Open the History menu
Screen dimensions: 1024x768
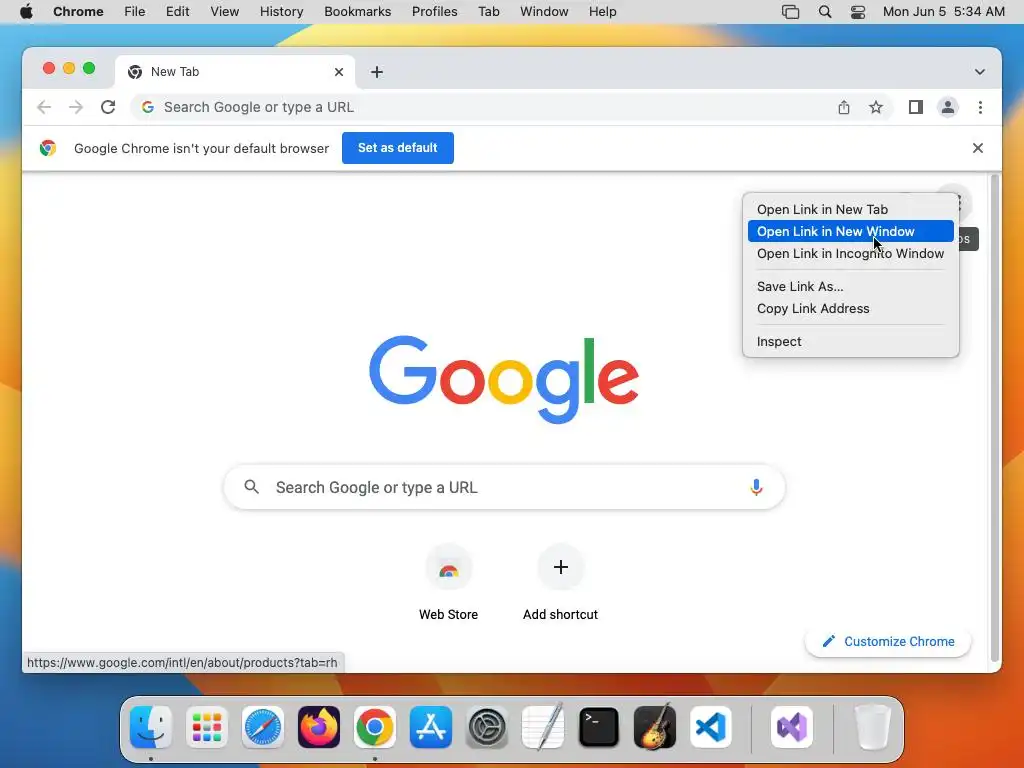(x=281, y=12)
